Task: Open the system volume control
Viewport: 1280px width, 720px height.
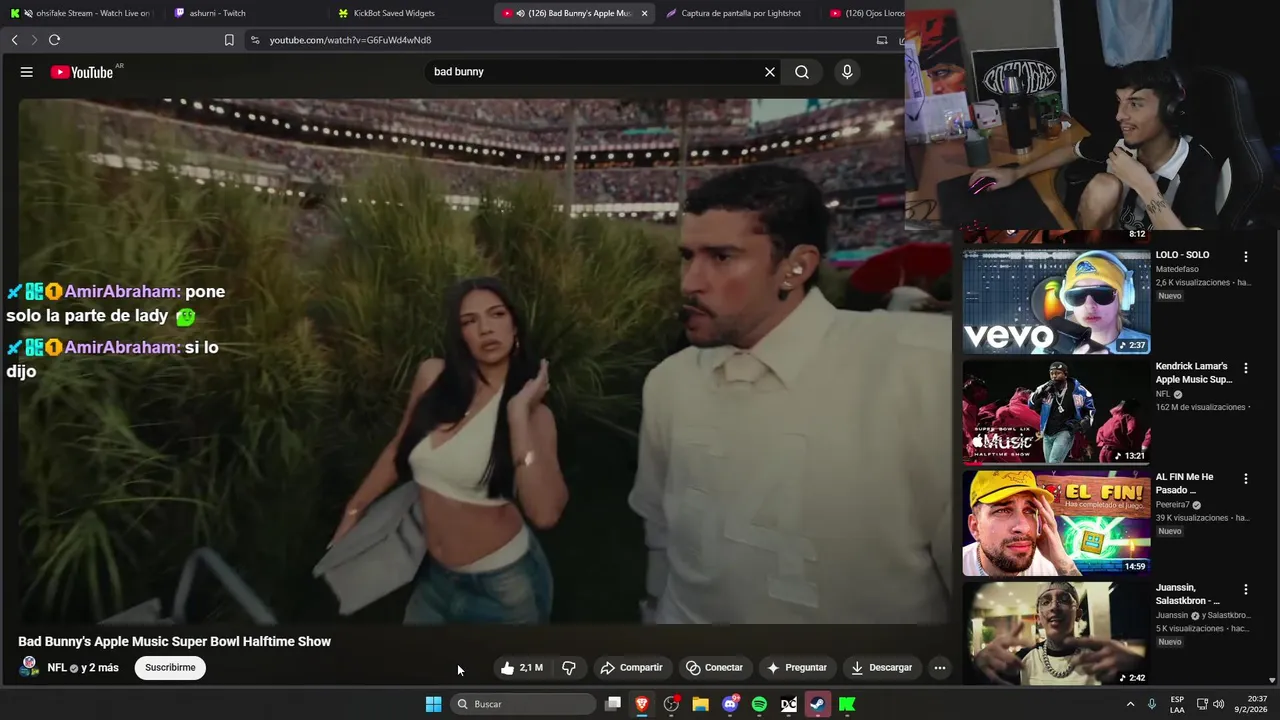Action: [1218, 704]
